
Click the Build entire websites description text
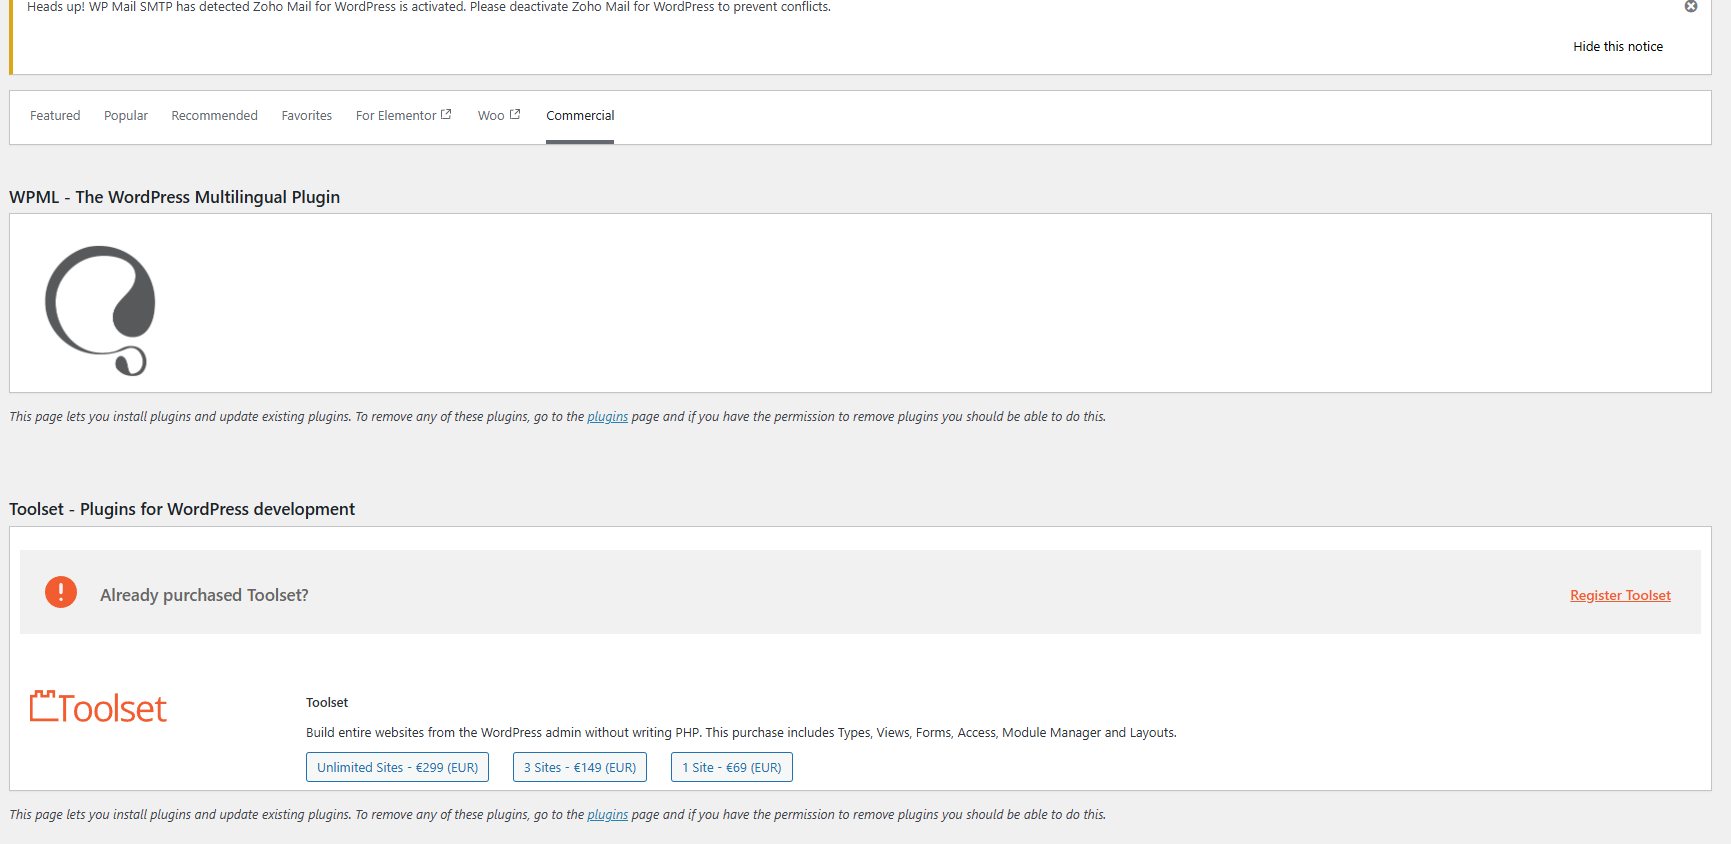pyautogui.click(x=741, y=733)
